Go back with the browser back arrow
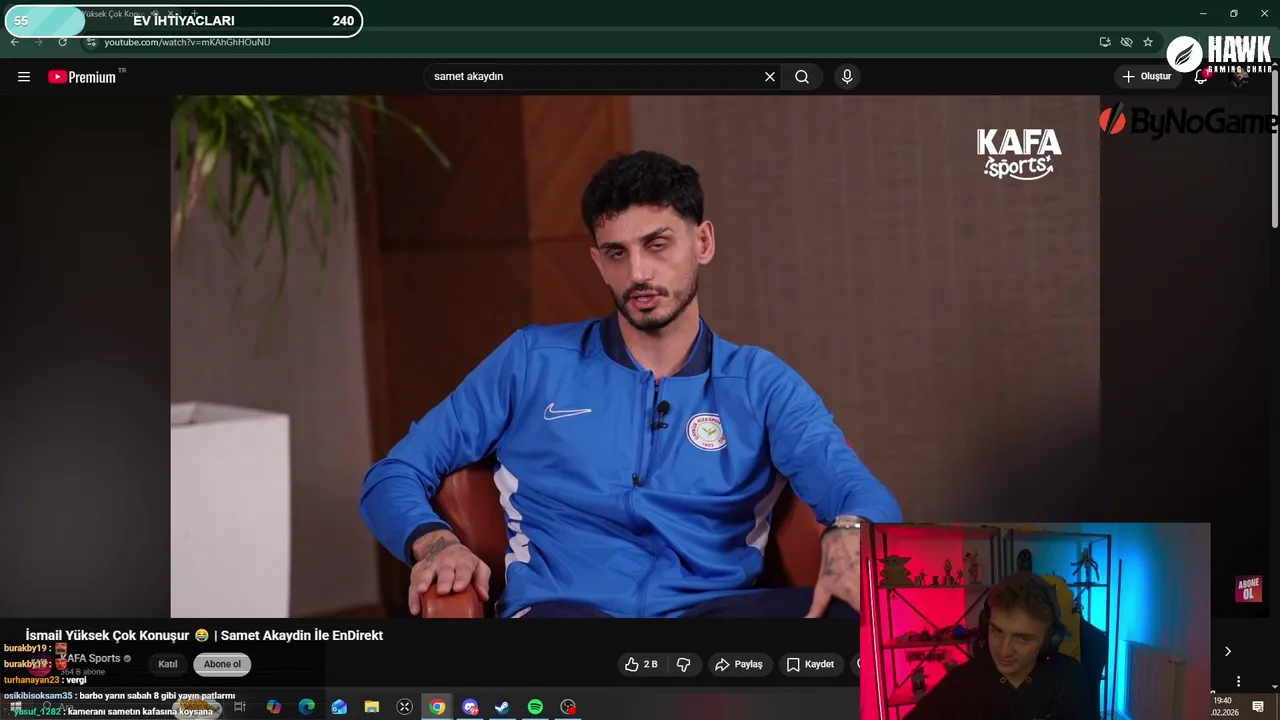This screenshot has width=1280, height=720. (15, 42)
